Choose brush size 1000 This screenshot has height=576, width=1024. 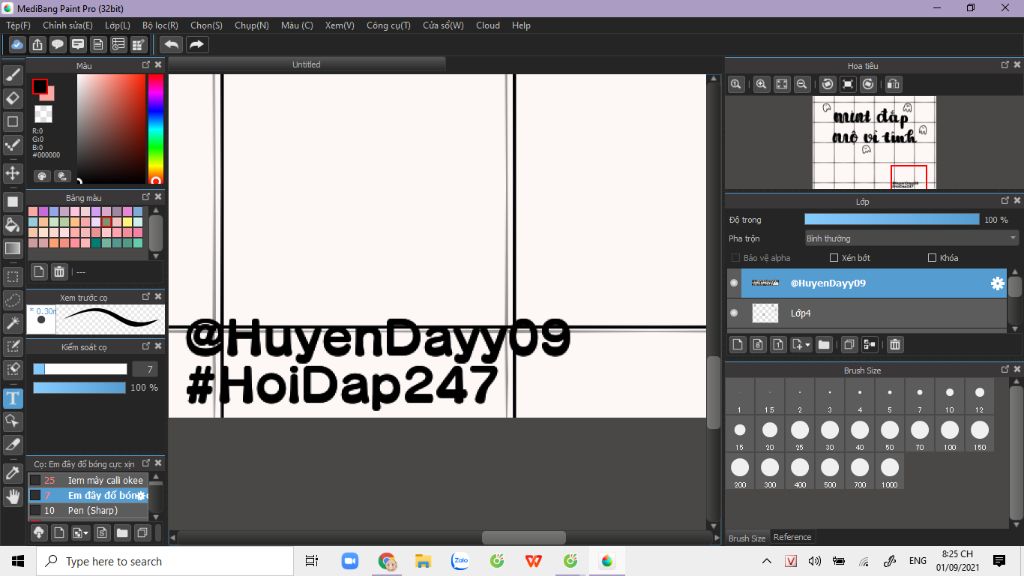(889, 472)
